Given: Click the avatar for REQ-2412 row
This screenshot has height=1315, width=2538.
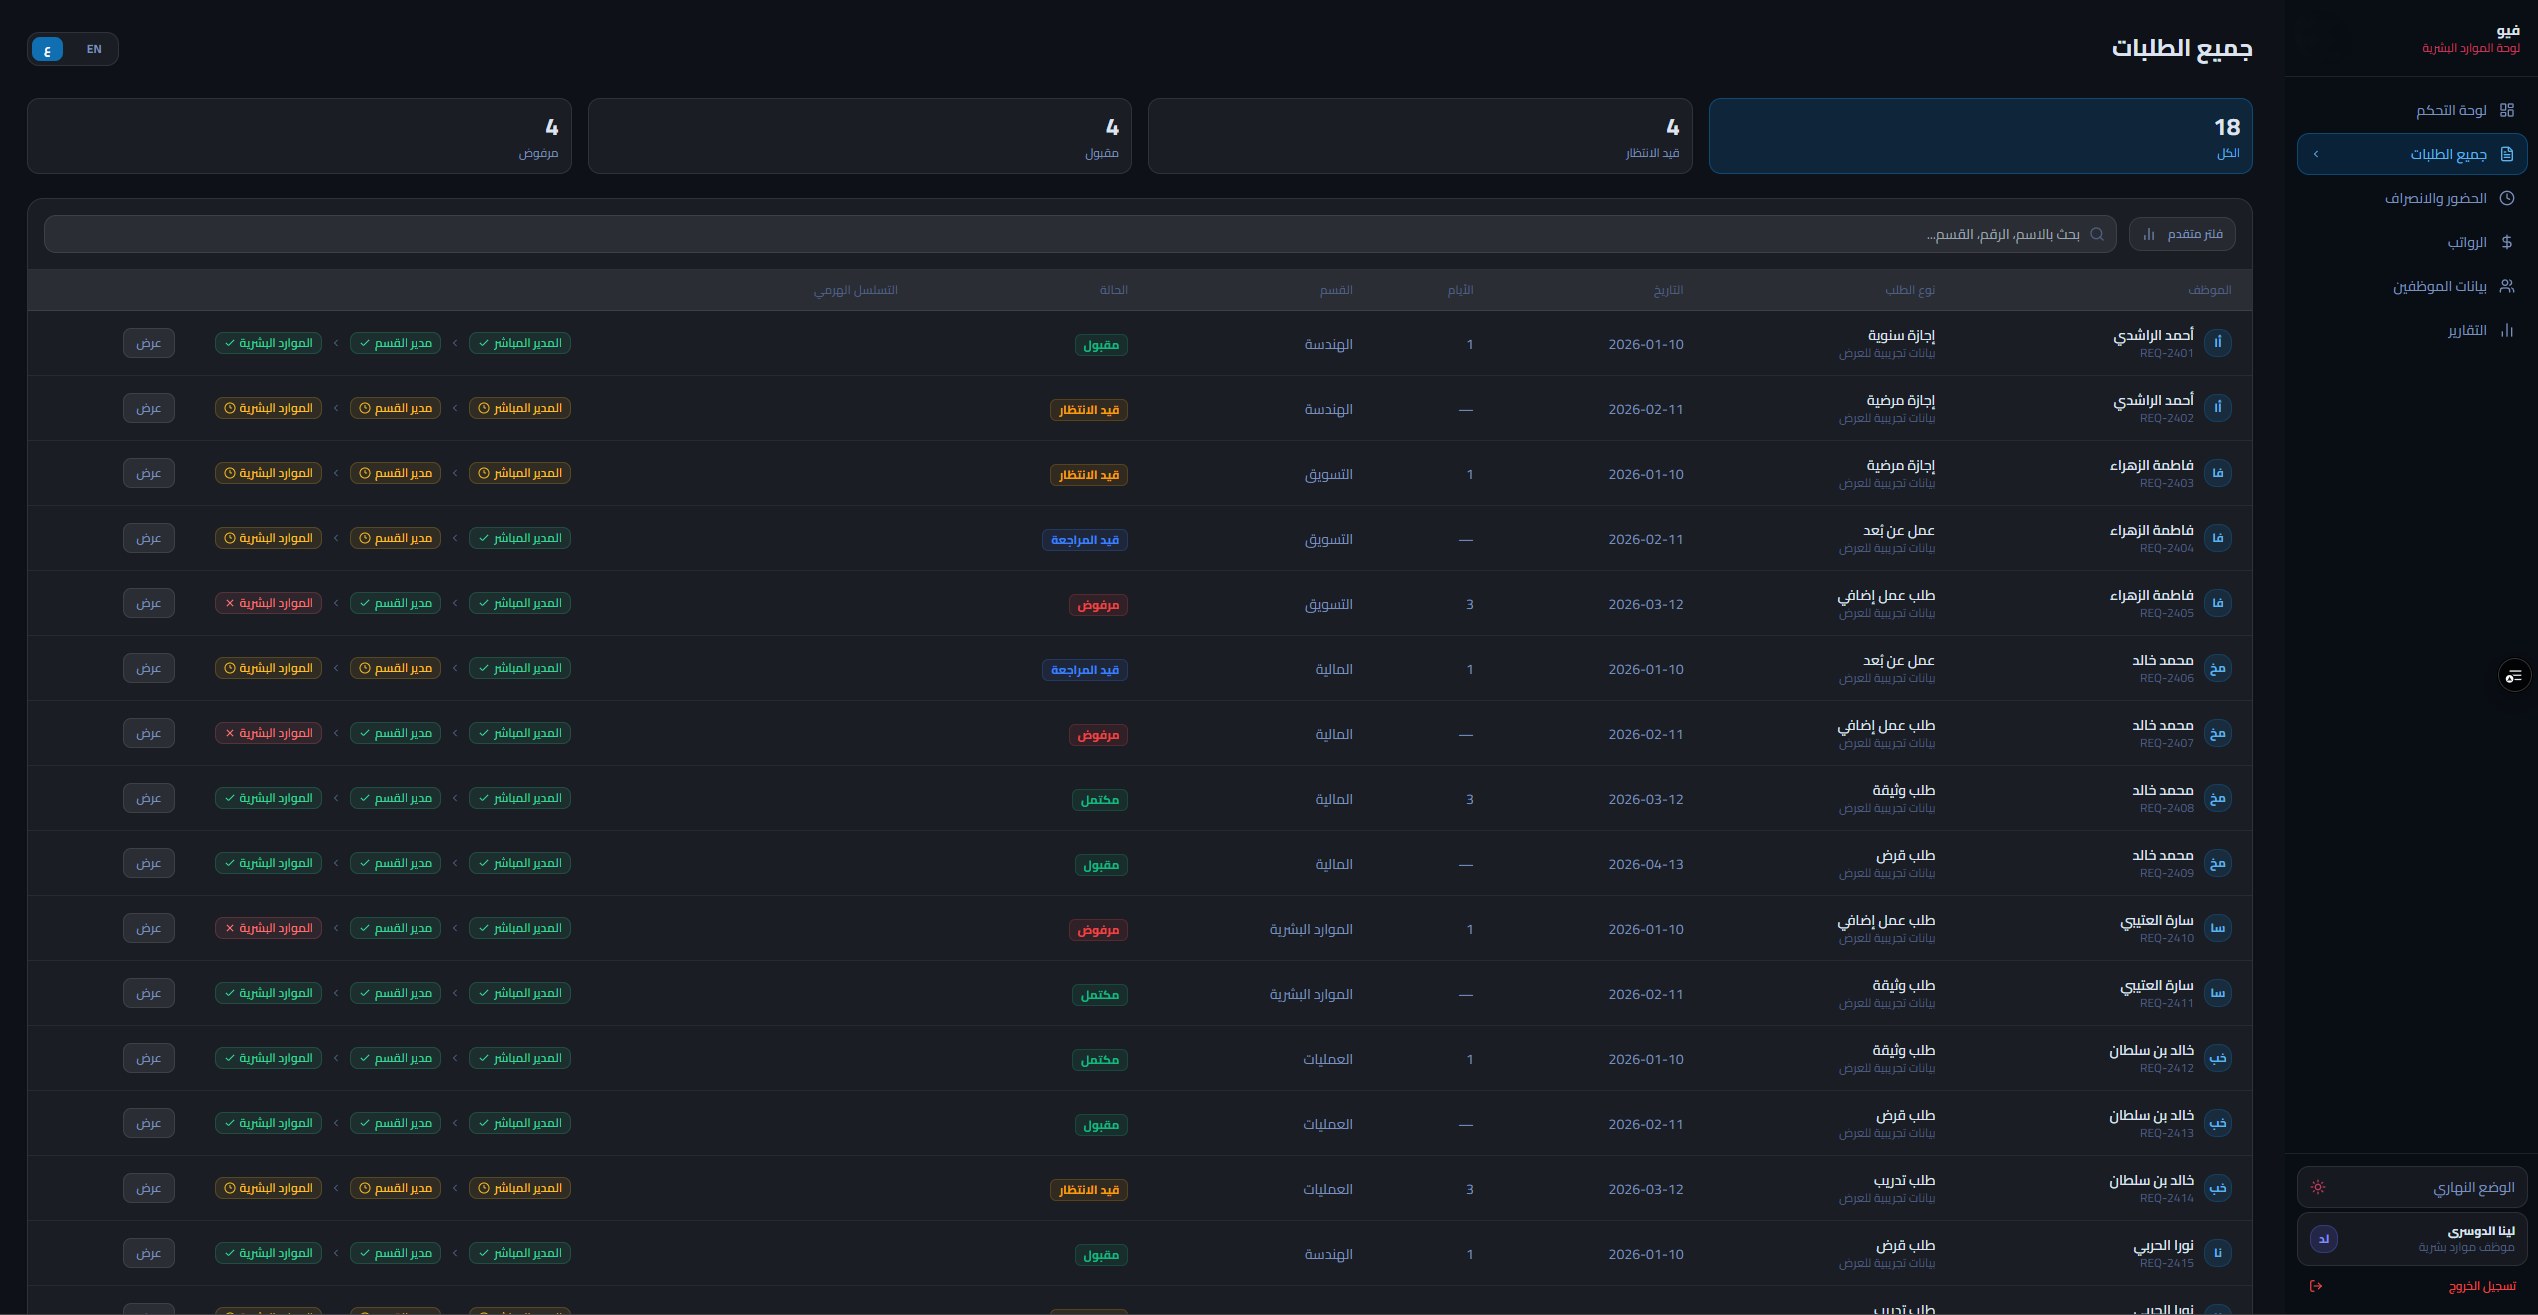Looking at the screenshot, I should (x=2218, y=1058).
